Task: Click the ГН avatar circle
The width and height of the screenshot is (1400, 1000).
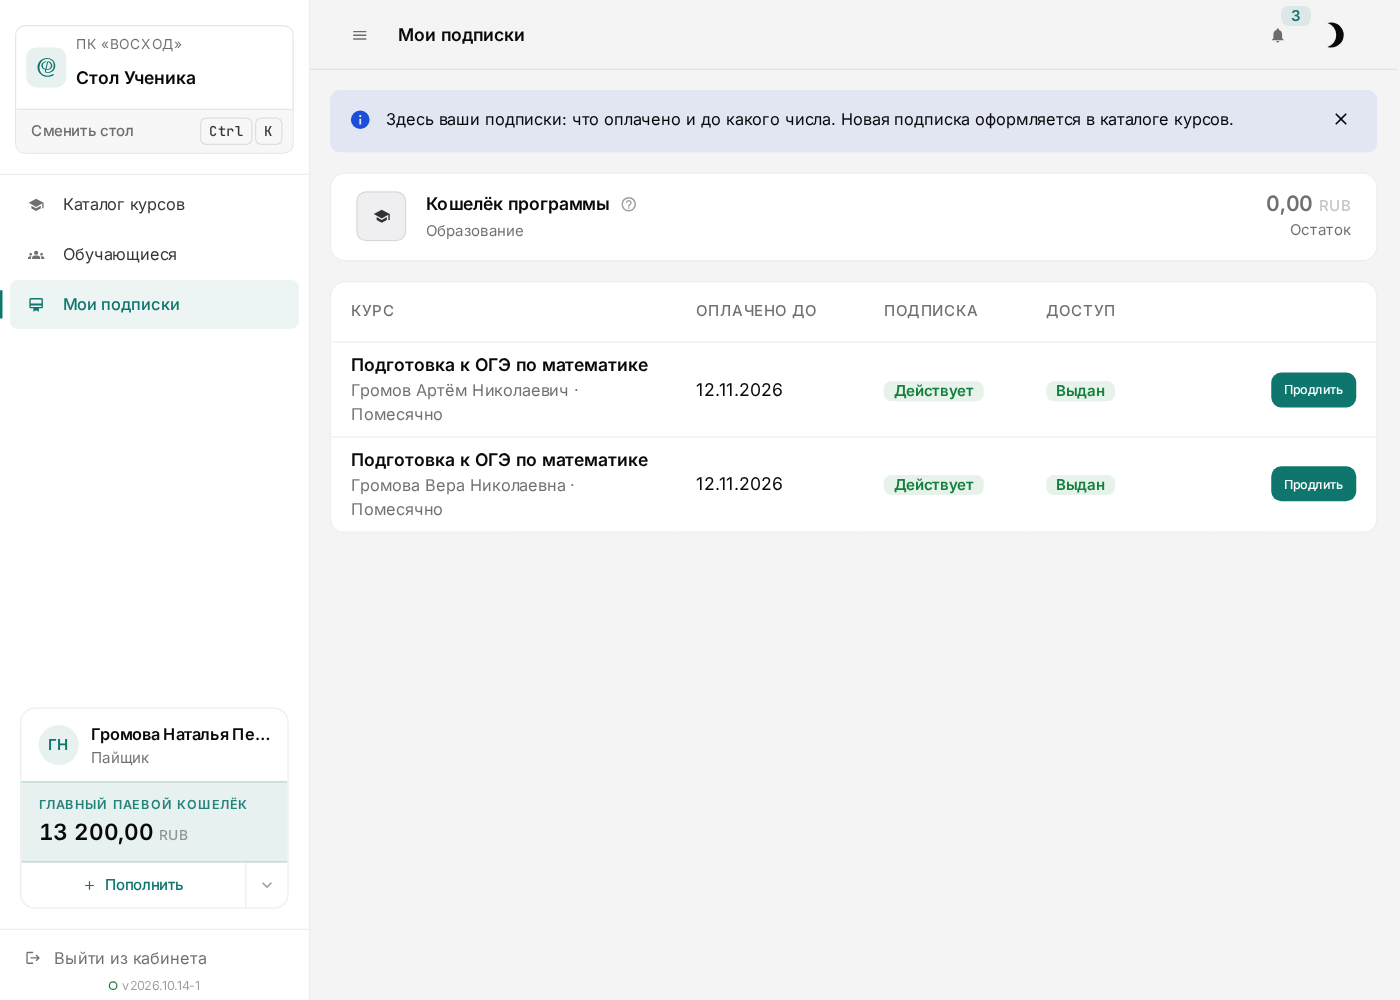Action: (58, 745)
